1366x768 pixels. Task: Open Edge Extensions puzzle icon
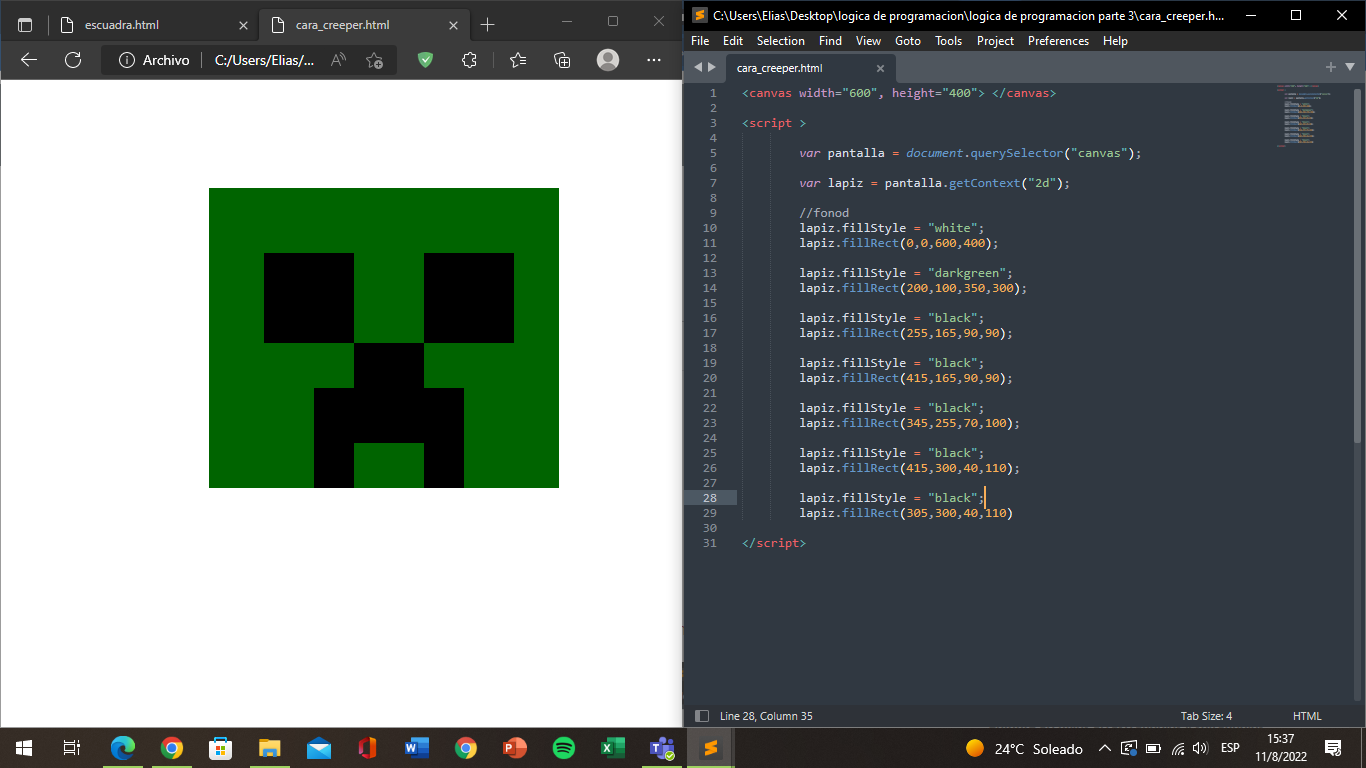click(x=469, y=60)
